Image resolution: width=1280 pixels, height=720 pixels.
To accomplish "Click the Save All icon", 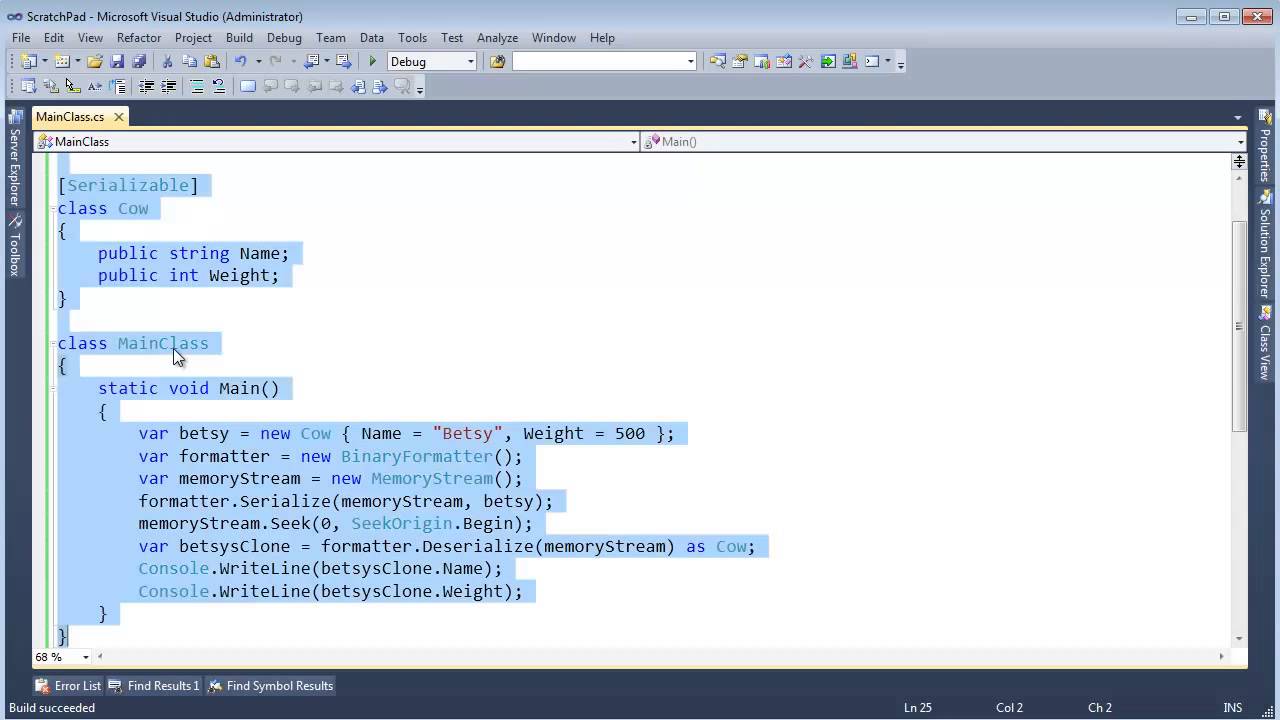I will coord(139,62).
